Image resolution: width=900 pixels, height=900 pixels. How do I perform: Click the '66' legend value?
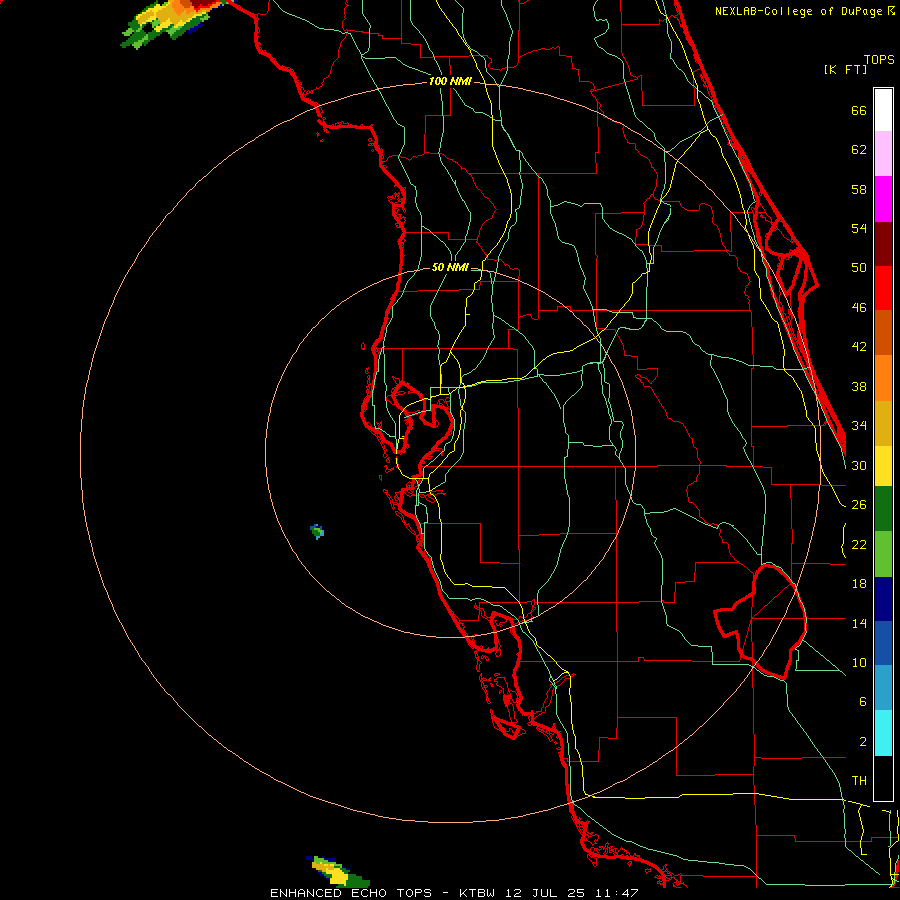click(x=859, y=110)
